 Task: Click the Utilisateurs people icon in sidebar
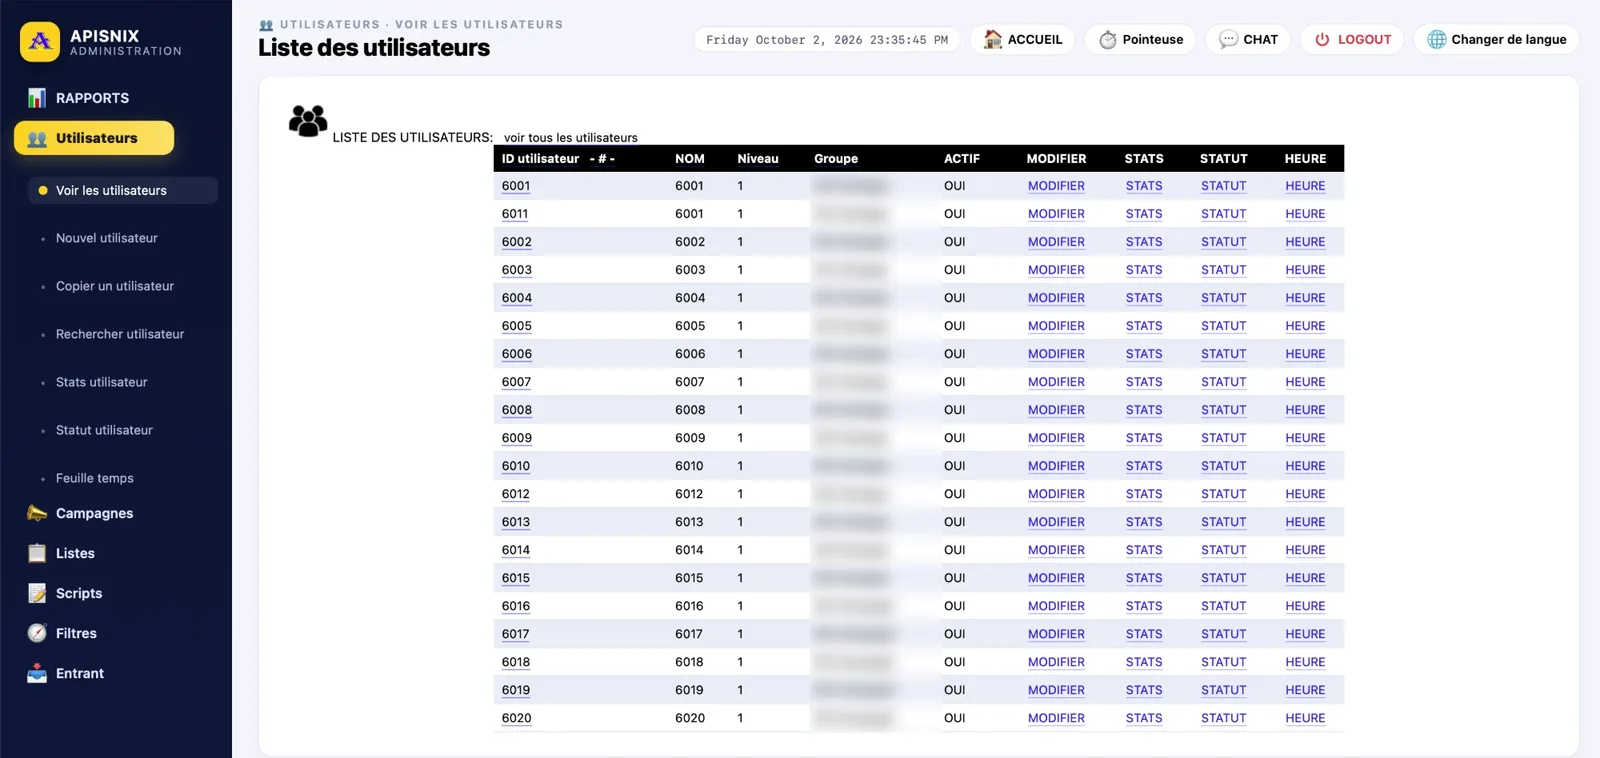pyautogui.click(x=37, y=139)
